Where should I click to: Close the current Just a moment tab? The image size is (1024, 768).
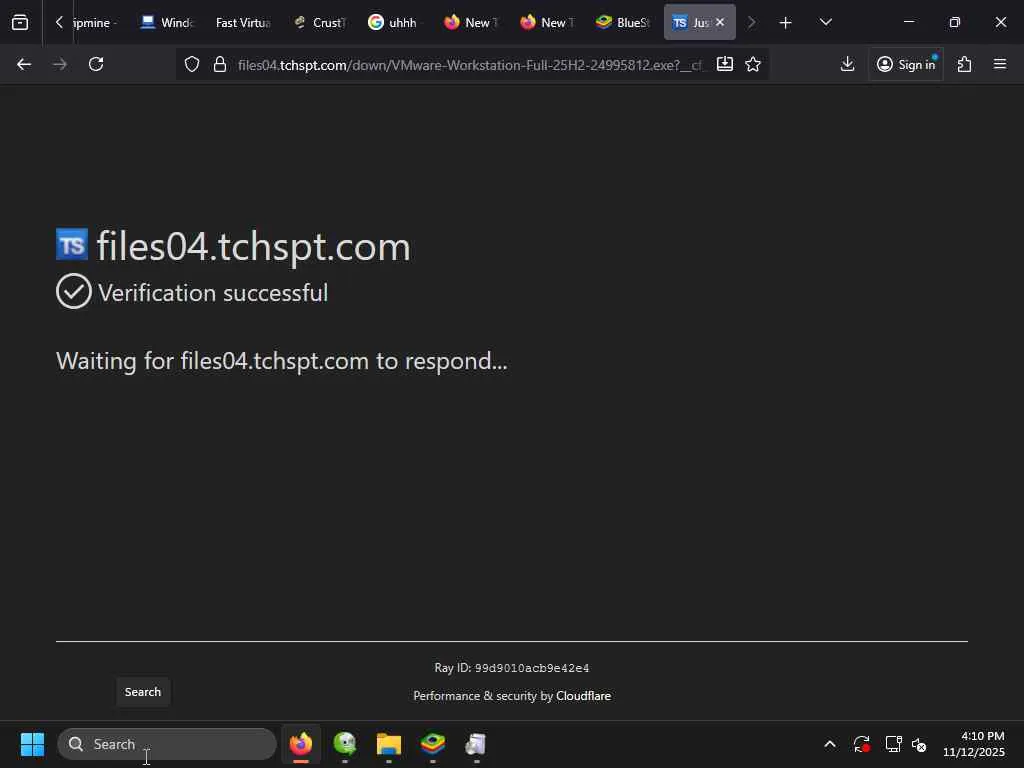(x=720, y=22)
